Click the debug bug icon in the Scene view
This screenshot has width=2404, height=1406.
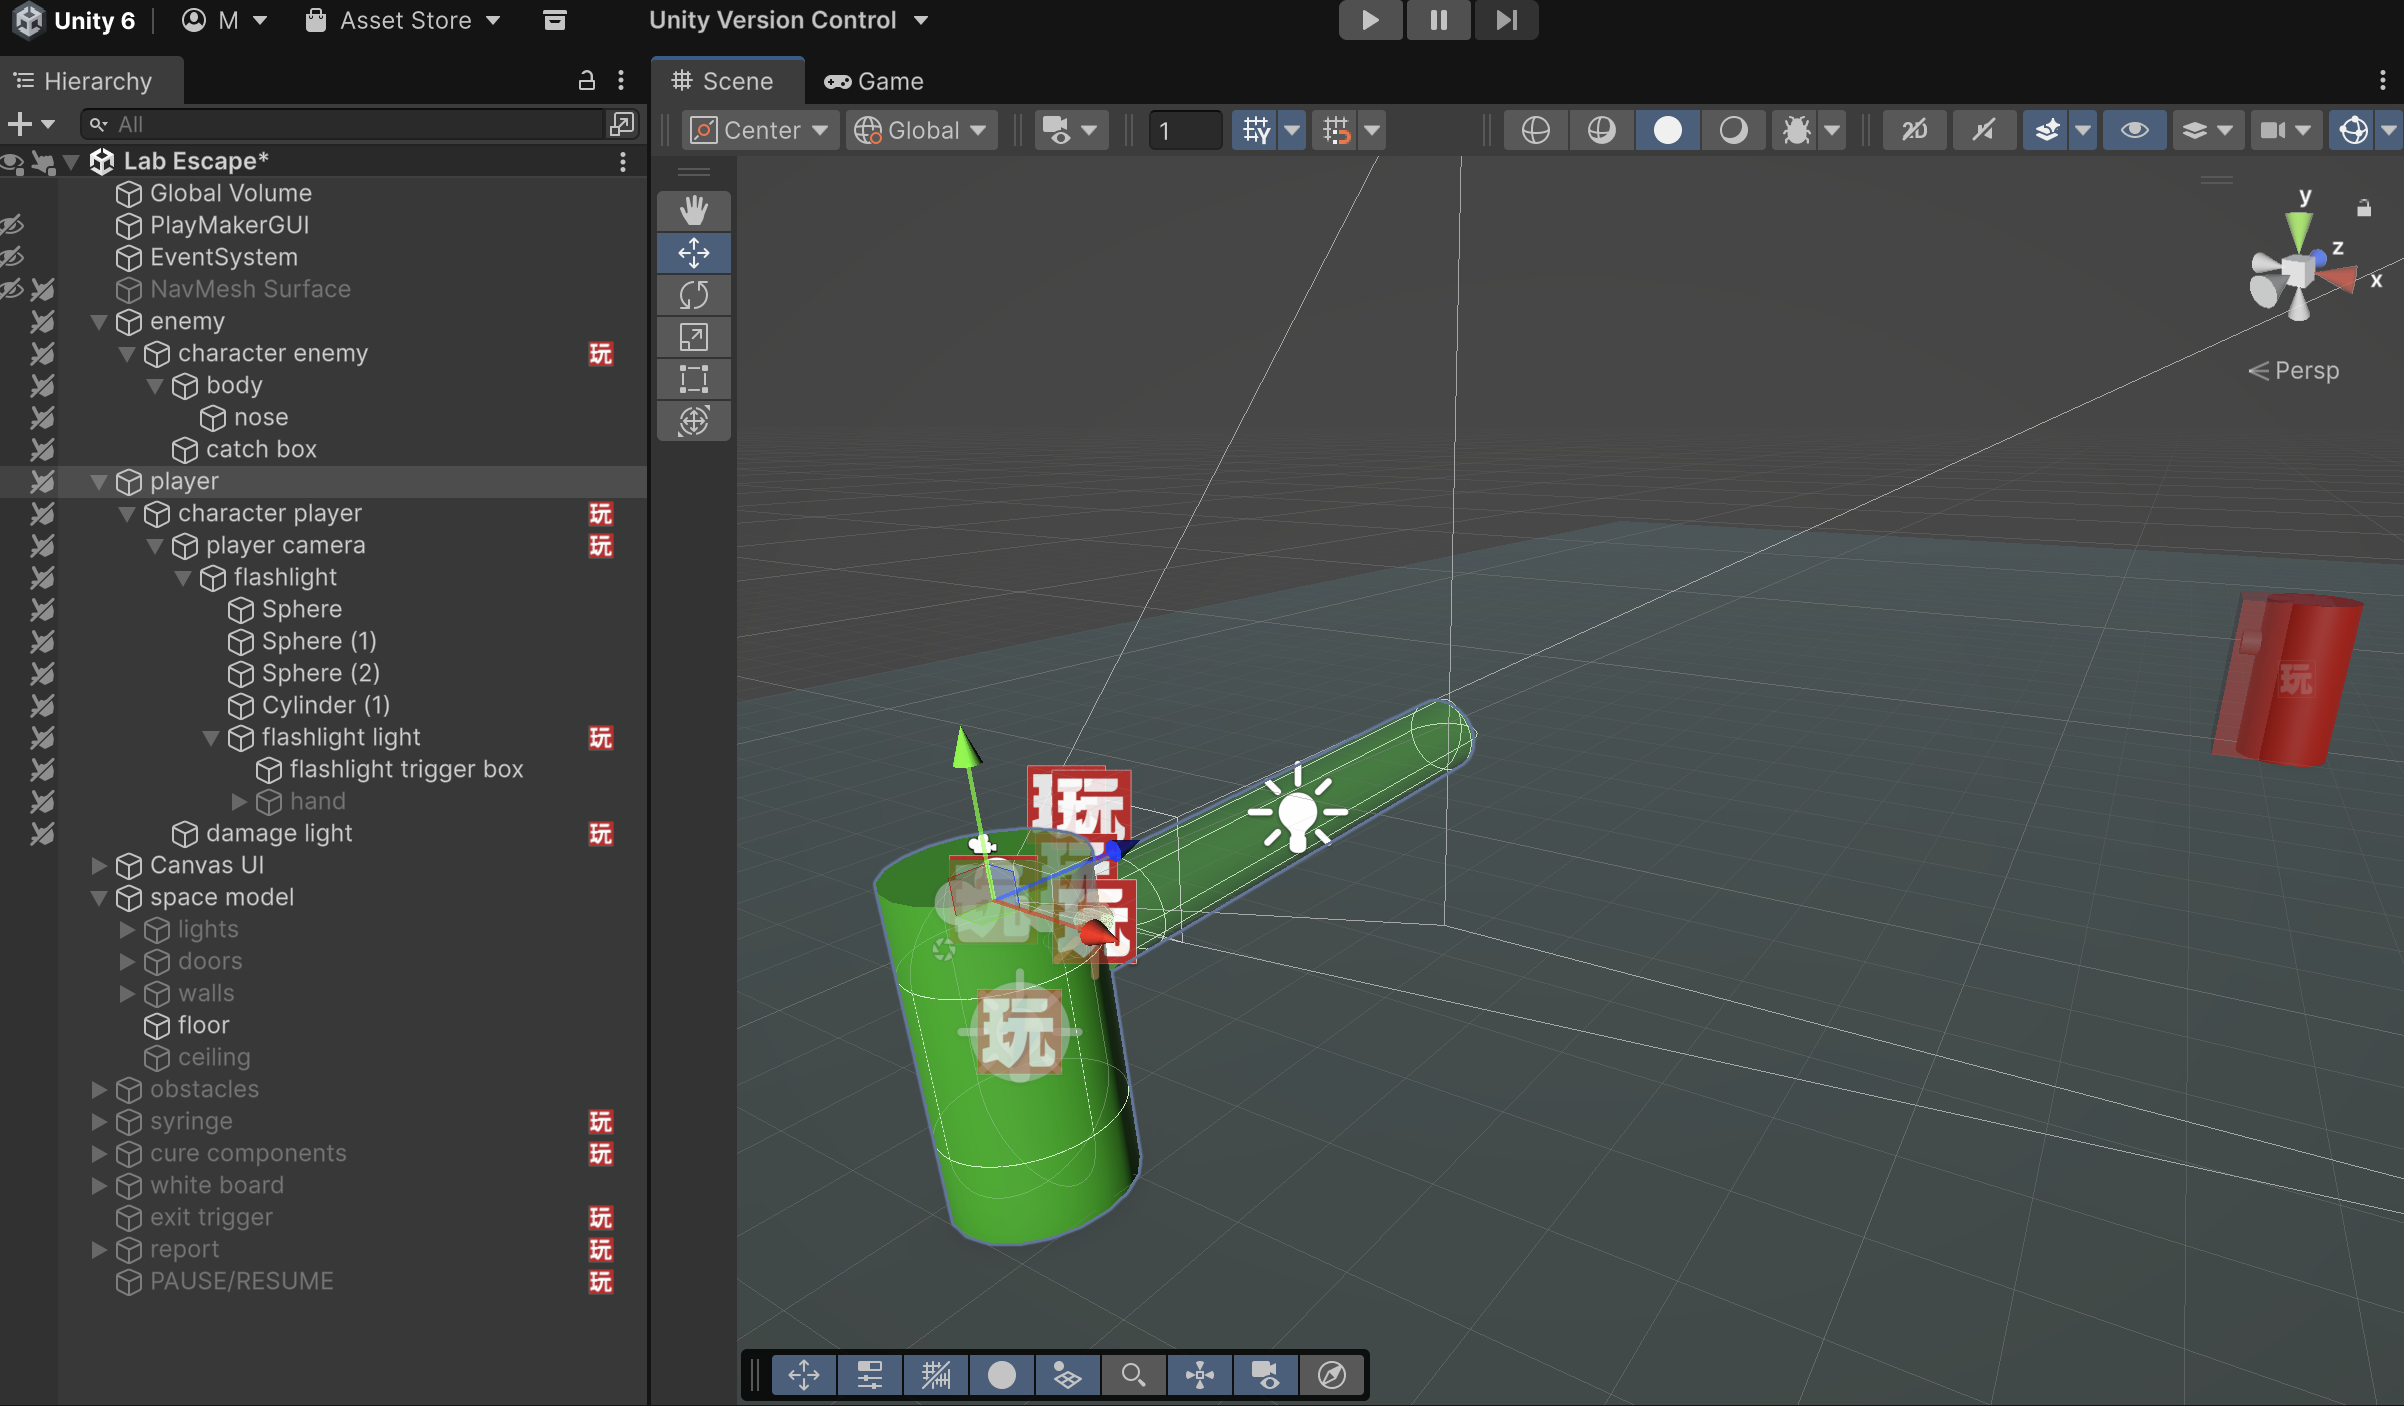(1797, 130)
